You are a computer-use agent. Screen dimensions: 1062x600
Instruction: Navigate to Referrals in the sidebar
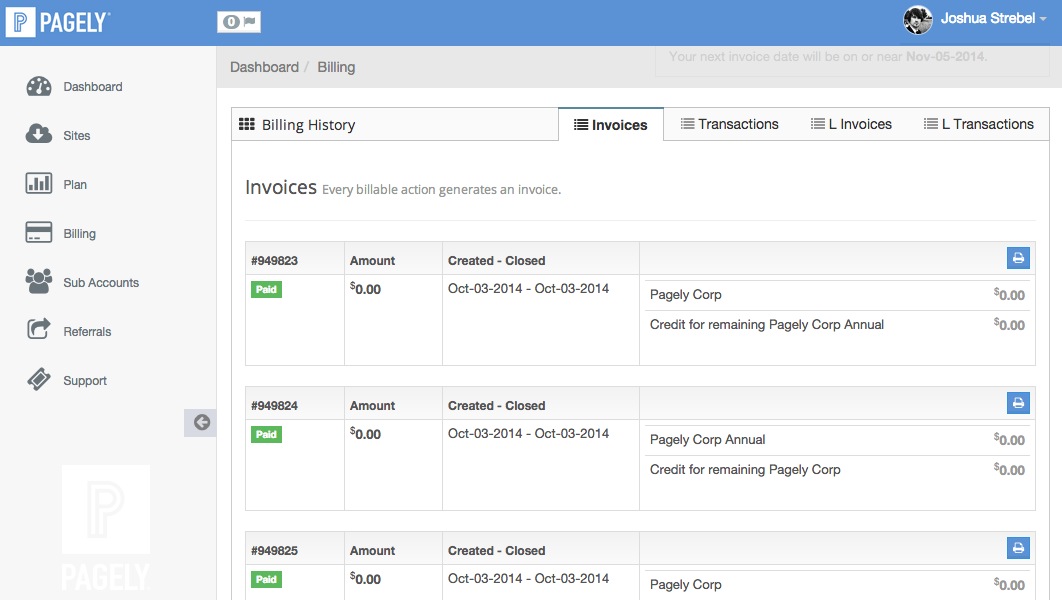[87, 332]
